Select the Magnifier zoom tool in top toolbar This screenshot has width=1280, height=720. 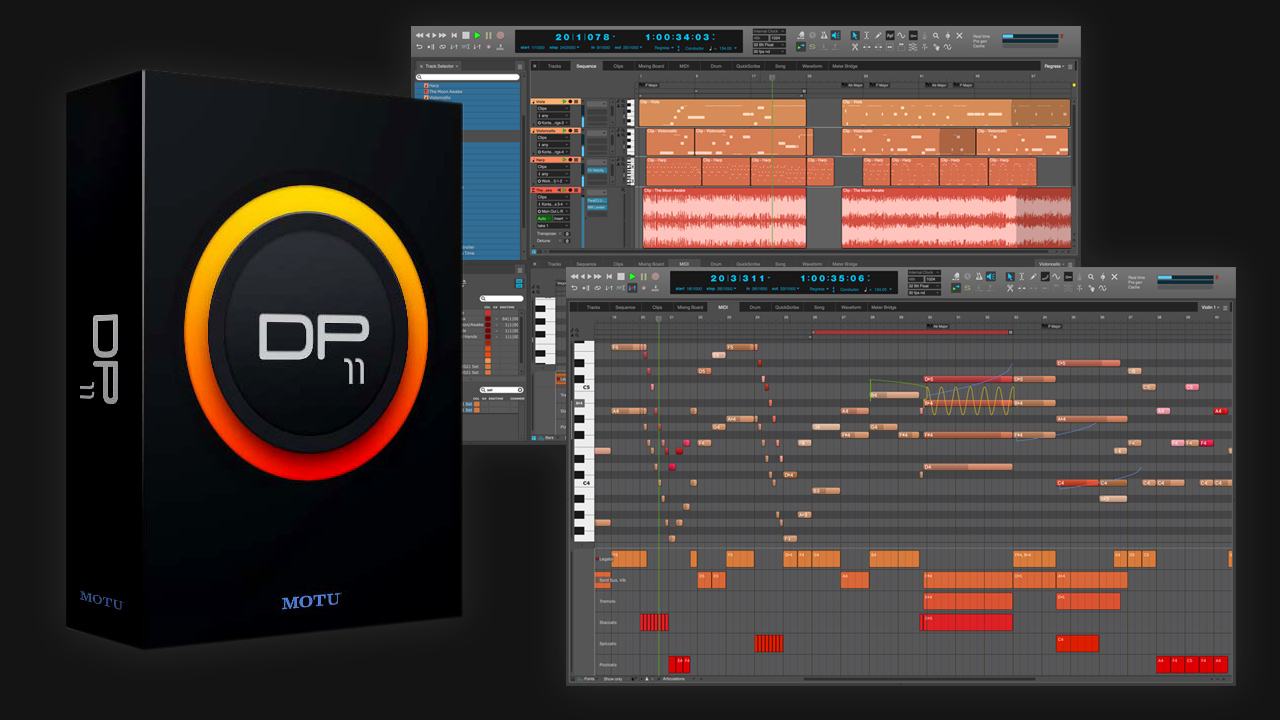[x=935, y=35]
